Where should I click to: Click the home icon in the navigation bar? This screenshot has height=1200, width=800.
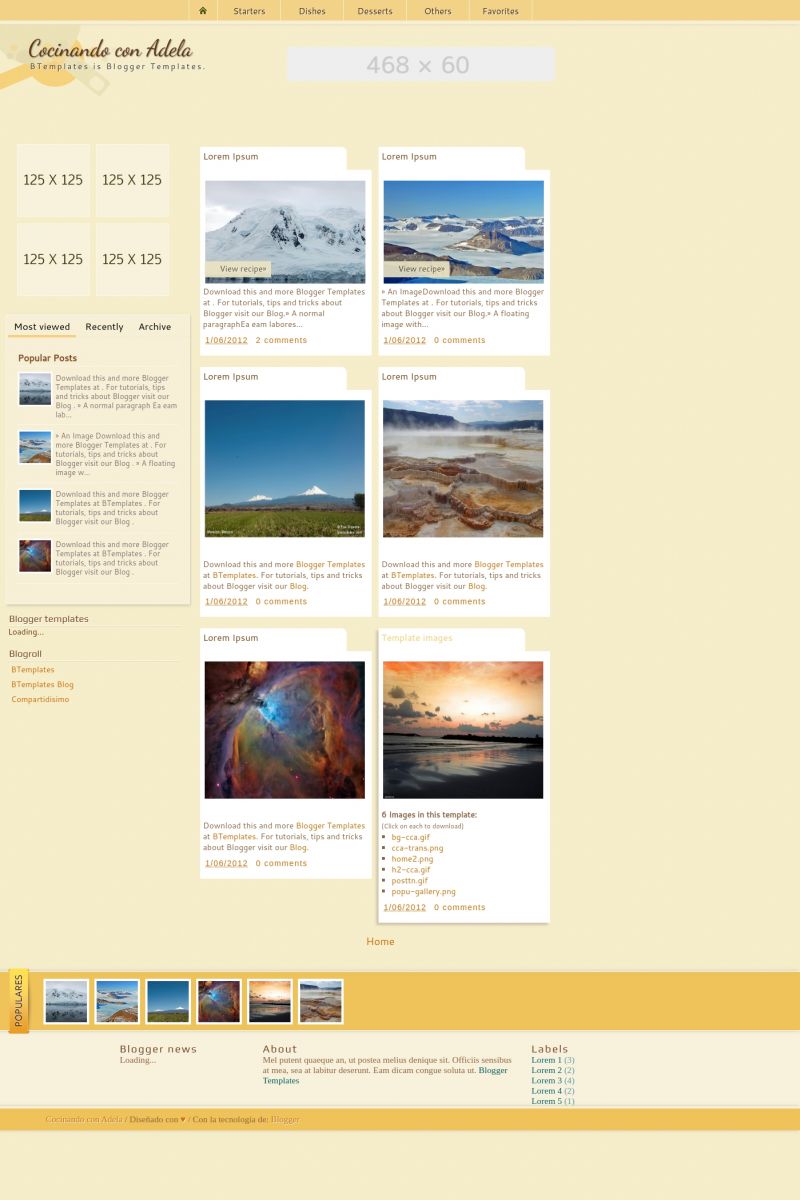203,11
